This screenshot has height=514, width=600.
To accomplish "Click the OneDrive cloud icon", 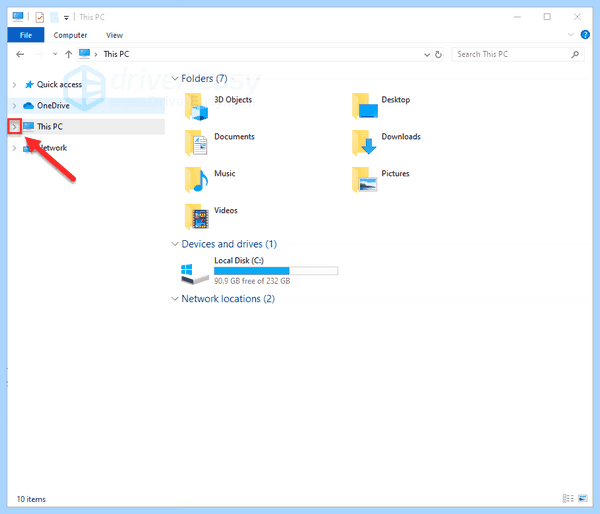I will pyautogui.click(x=28, y=105).
